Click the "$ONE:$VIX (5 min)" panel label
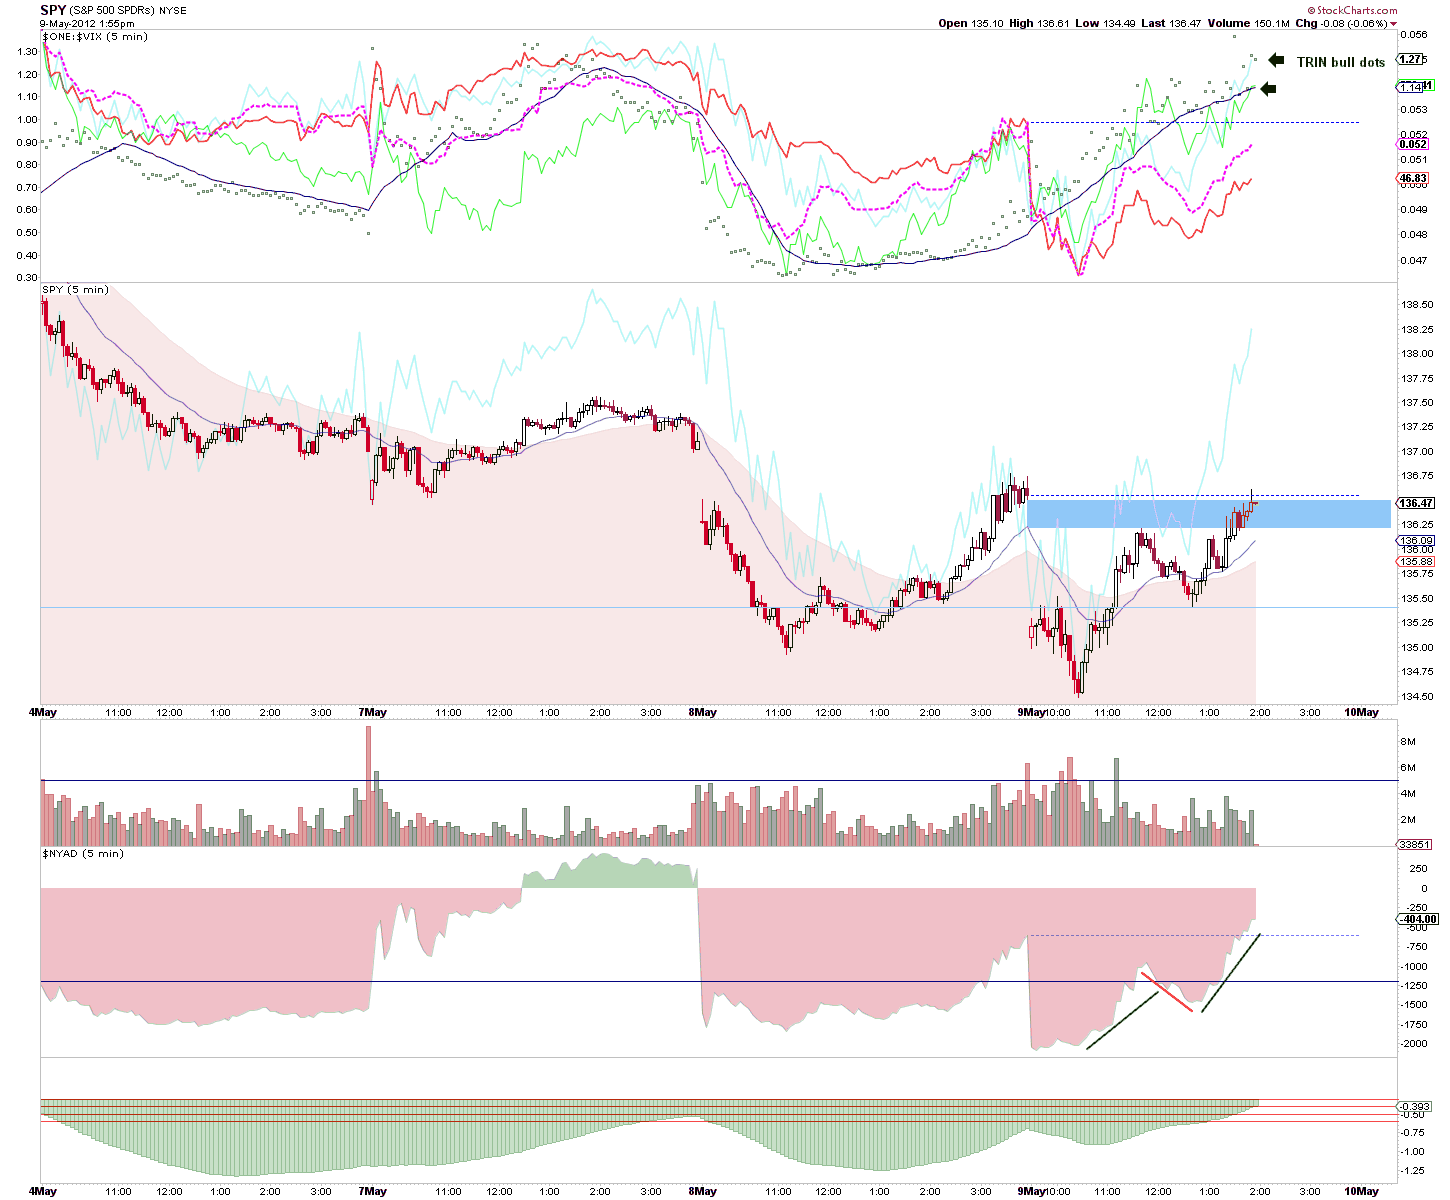The image size is (1450, 1200). (94, 37)
